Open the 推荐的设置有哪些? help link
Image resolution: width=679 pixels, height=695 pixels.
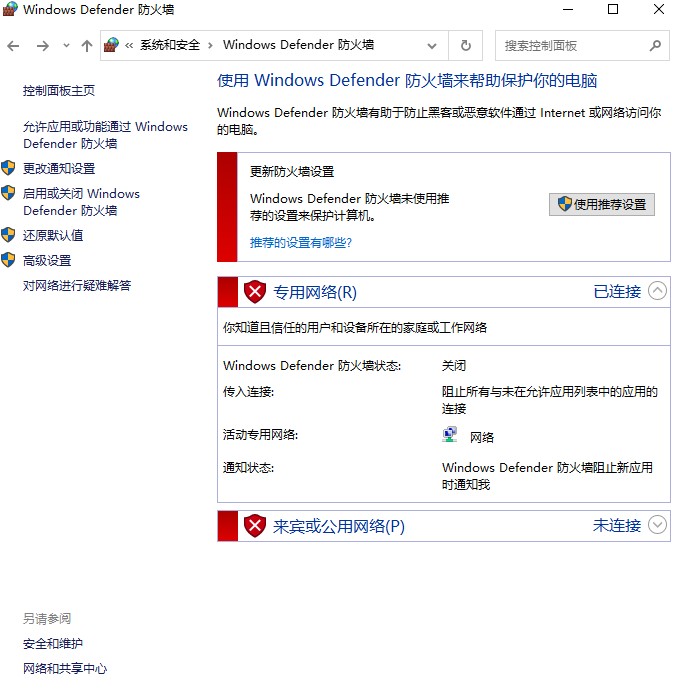301,242
